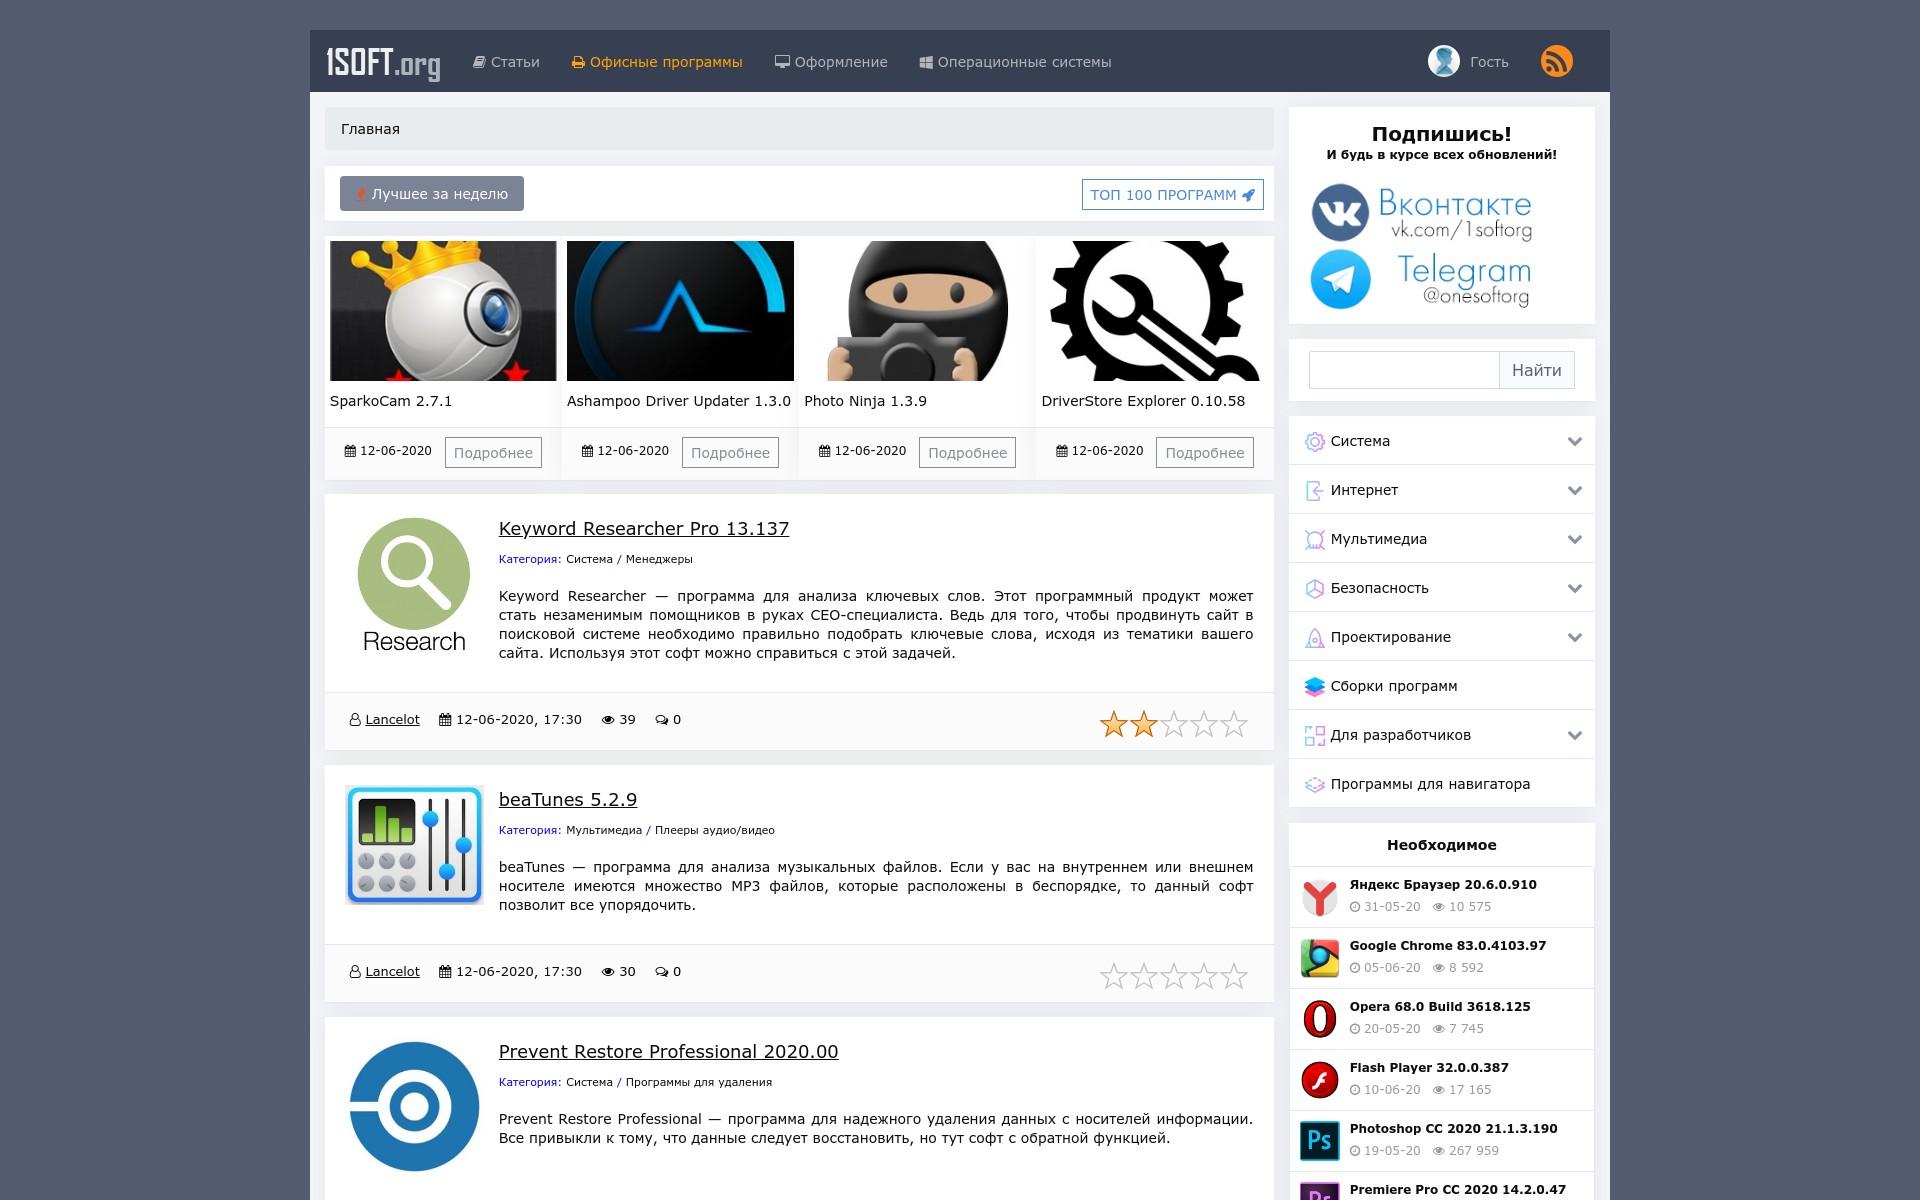This screenshot has width=1920, height=1200.
Task: Expand the Система category chevron
Action: pyautogui.click(x=1574, y=441)
